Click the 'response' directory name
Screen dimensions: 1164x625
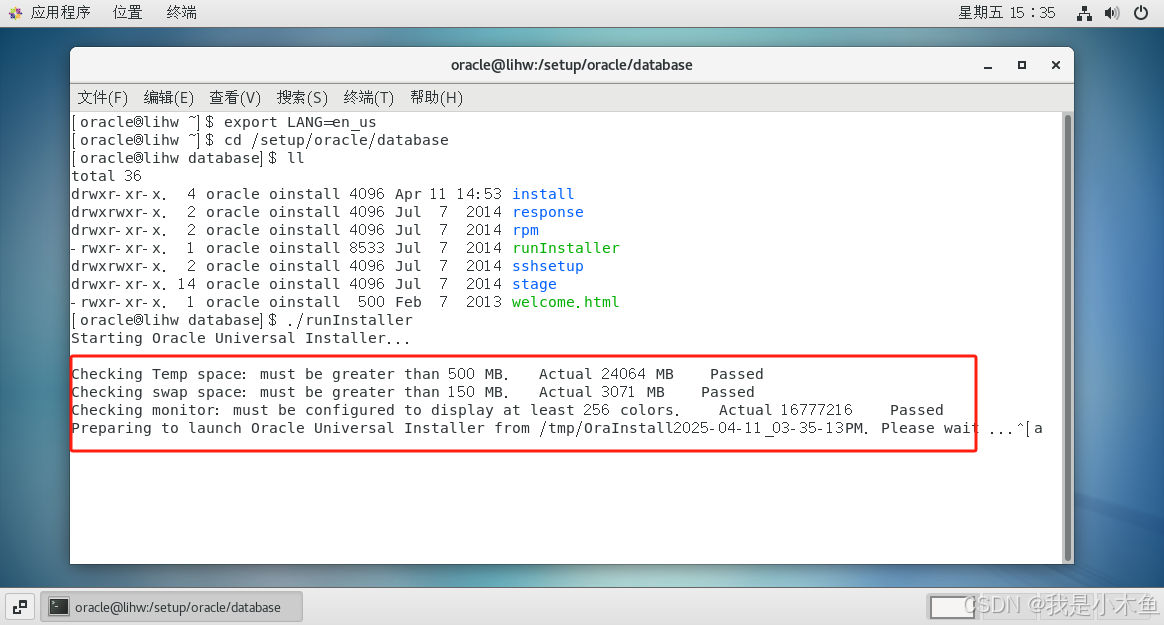point(548,212)
